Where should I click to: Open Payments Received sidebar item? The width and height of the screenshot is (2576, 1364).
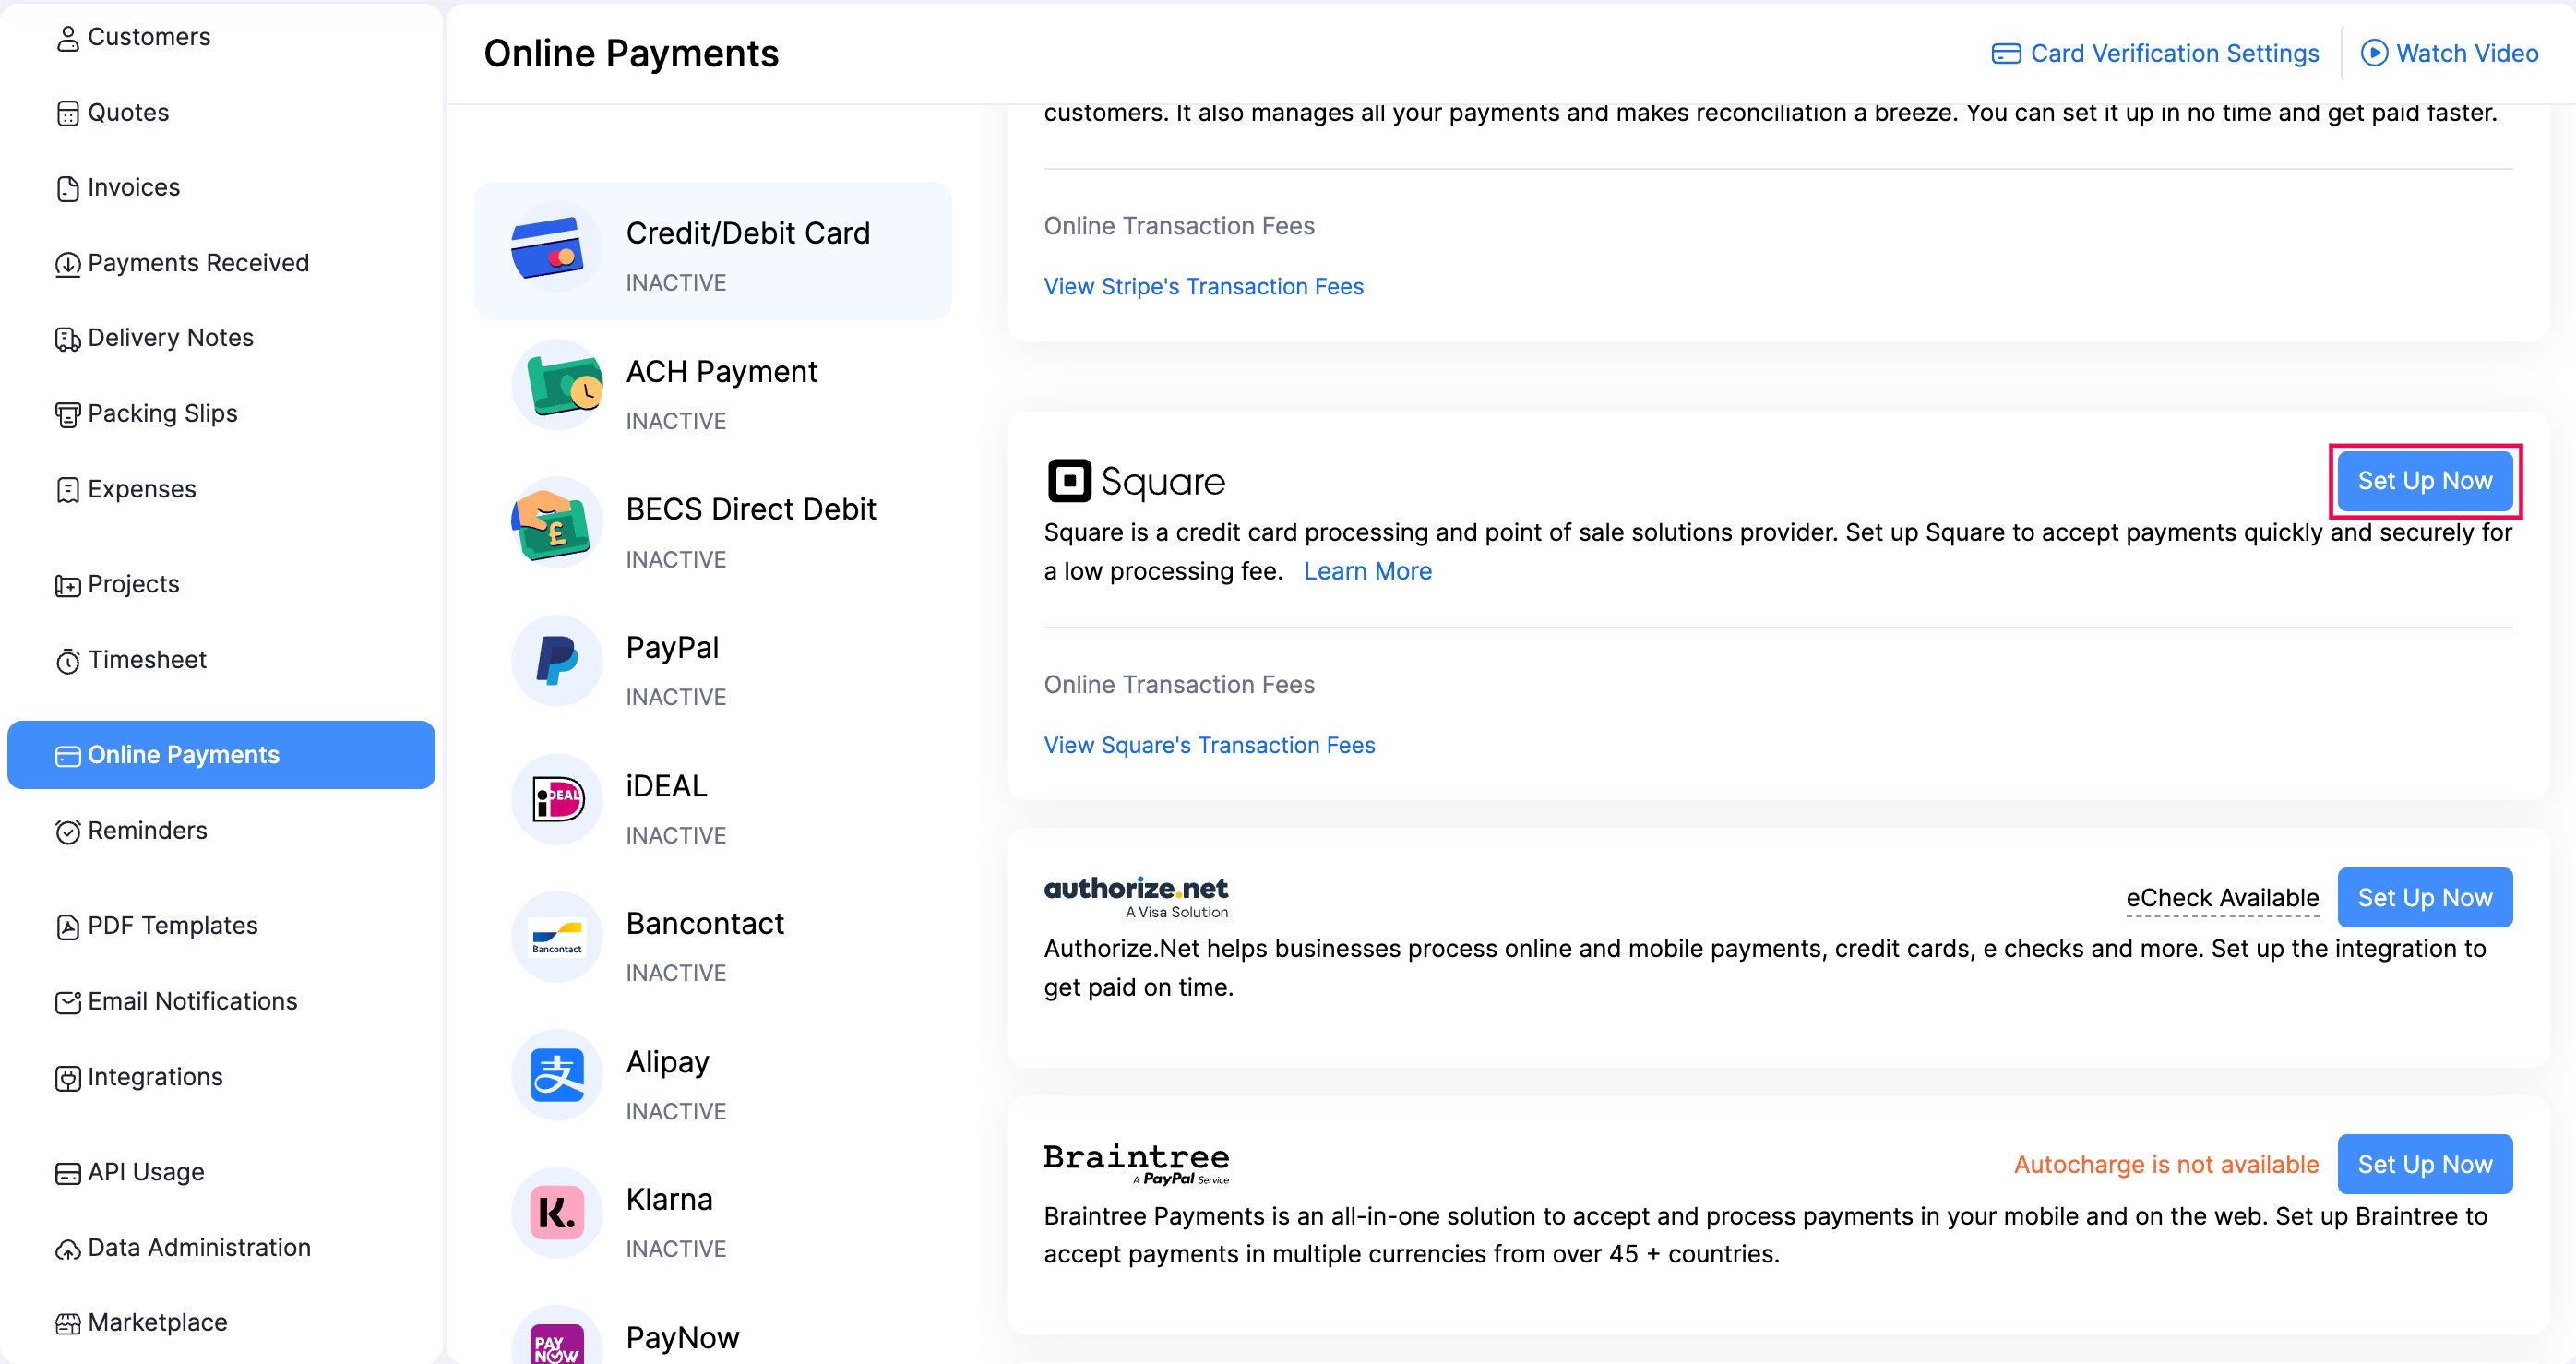198,262
